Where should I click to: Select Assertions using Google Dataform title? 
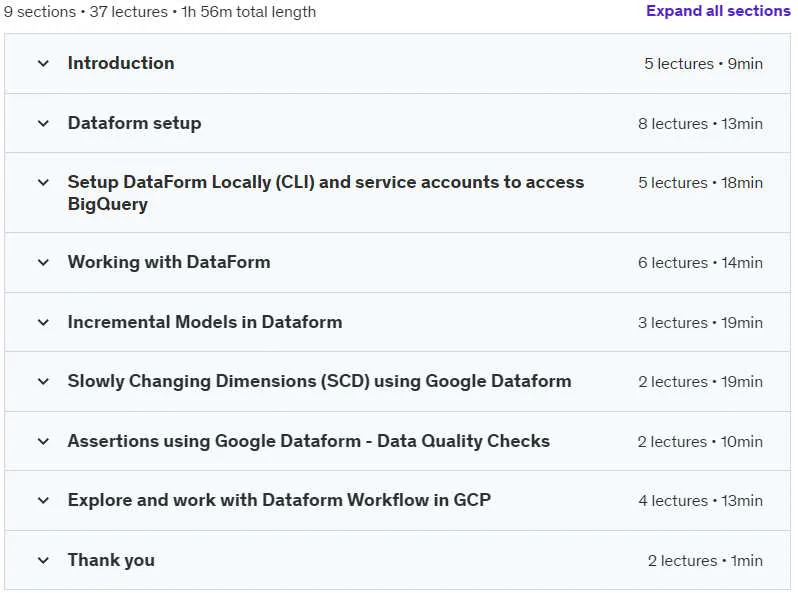coord(309,441)
